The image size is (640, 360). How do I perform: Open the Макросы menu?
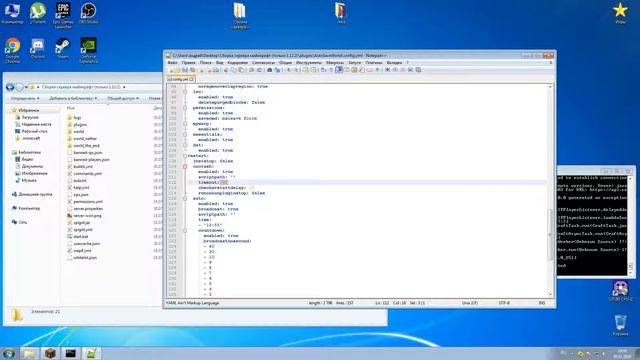pos(335,63)
